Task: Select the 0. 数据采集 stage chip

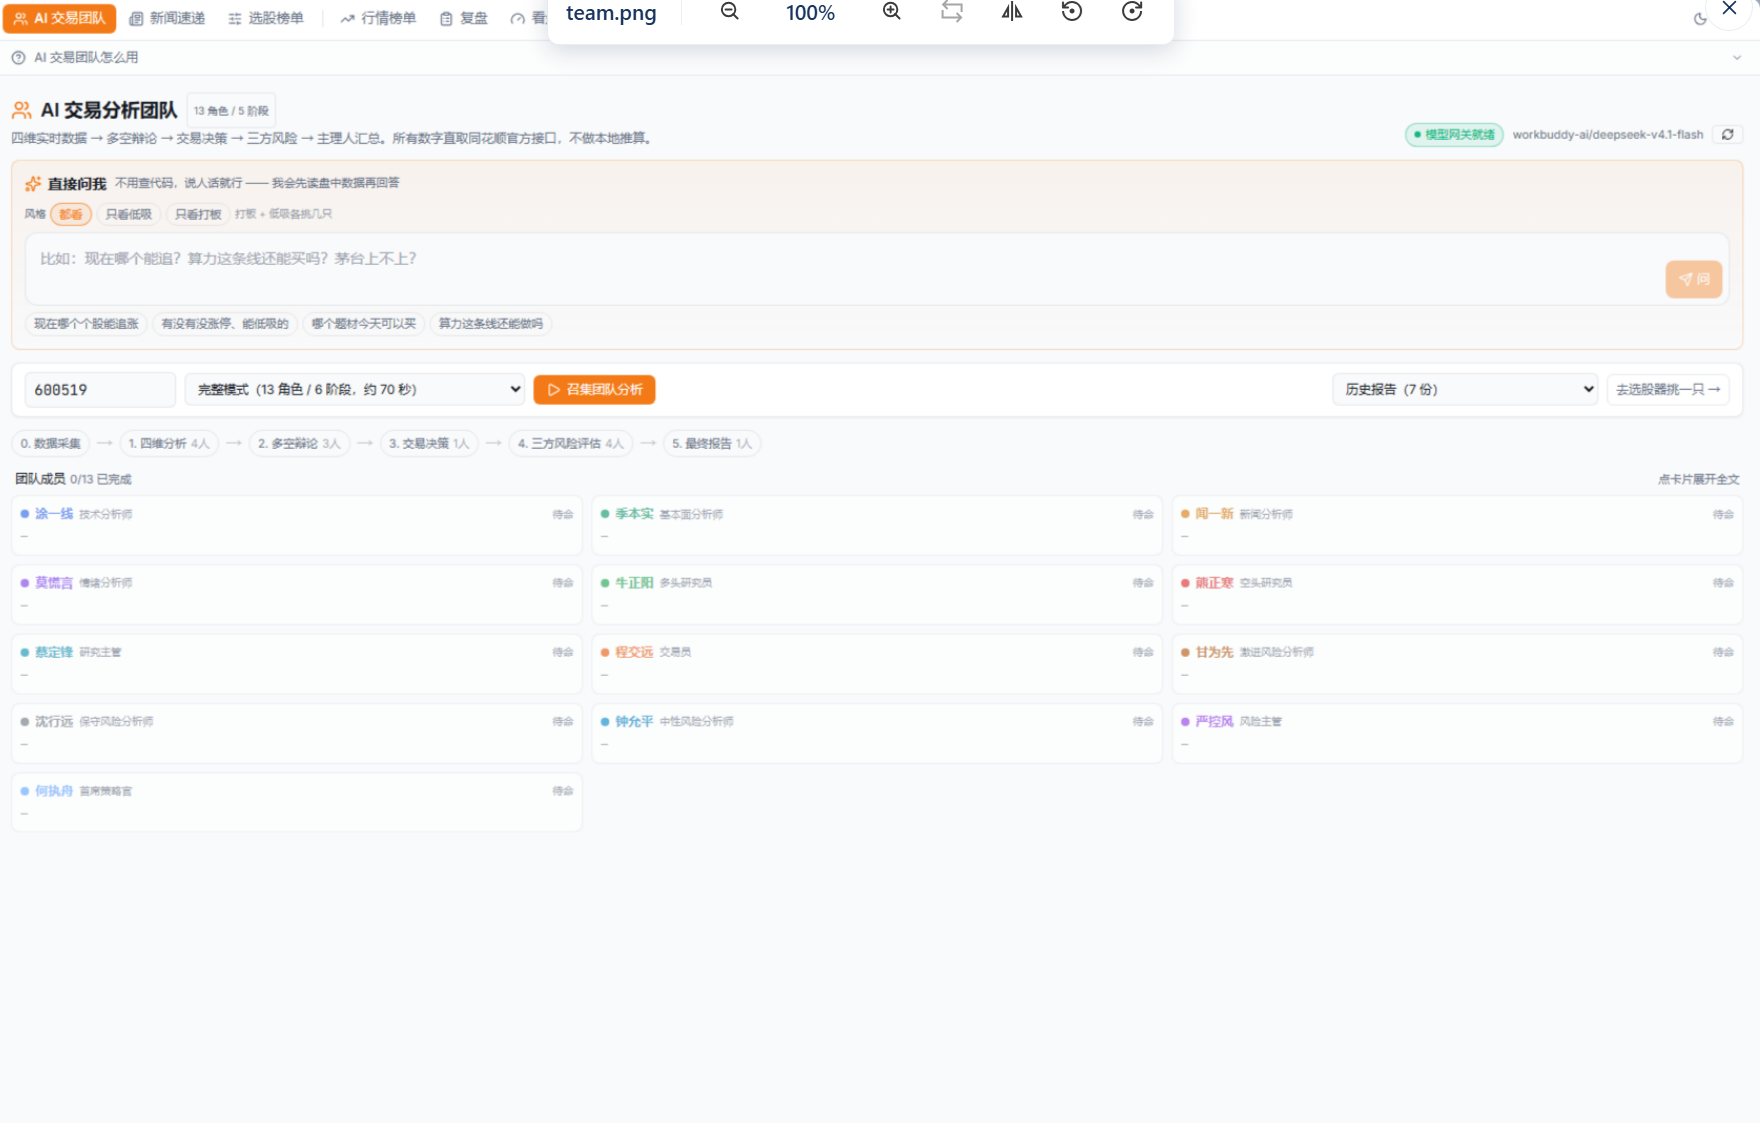Action: pyautogui.click(x=51, y=443)
